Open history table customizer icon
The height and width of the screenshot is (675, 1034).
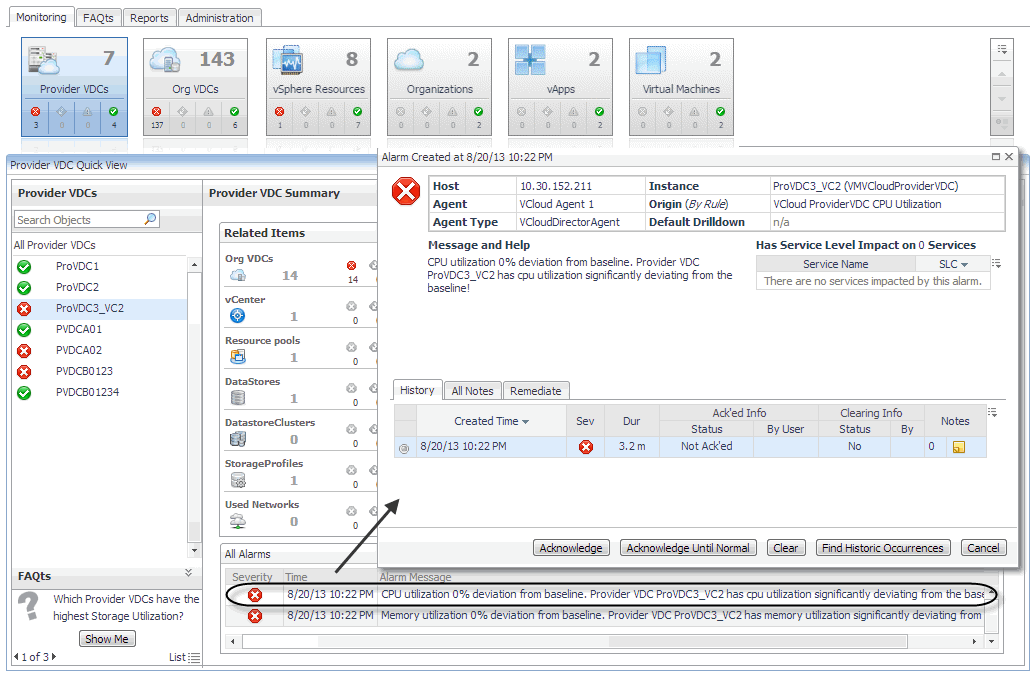tap(992, 413)
